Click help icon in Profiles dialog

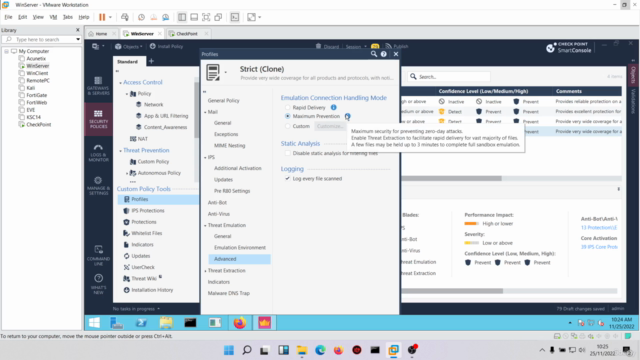(384, 54)
